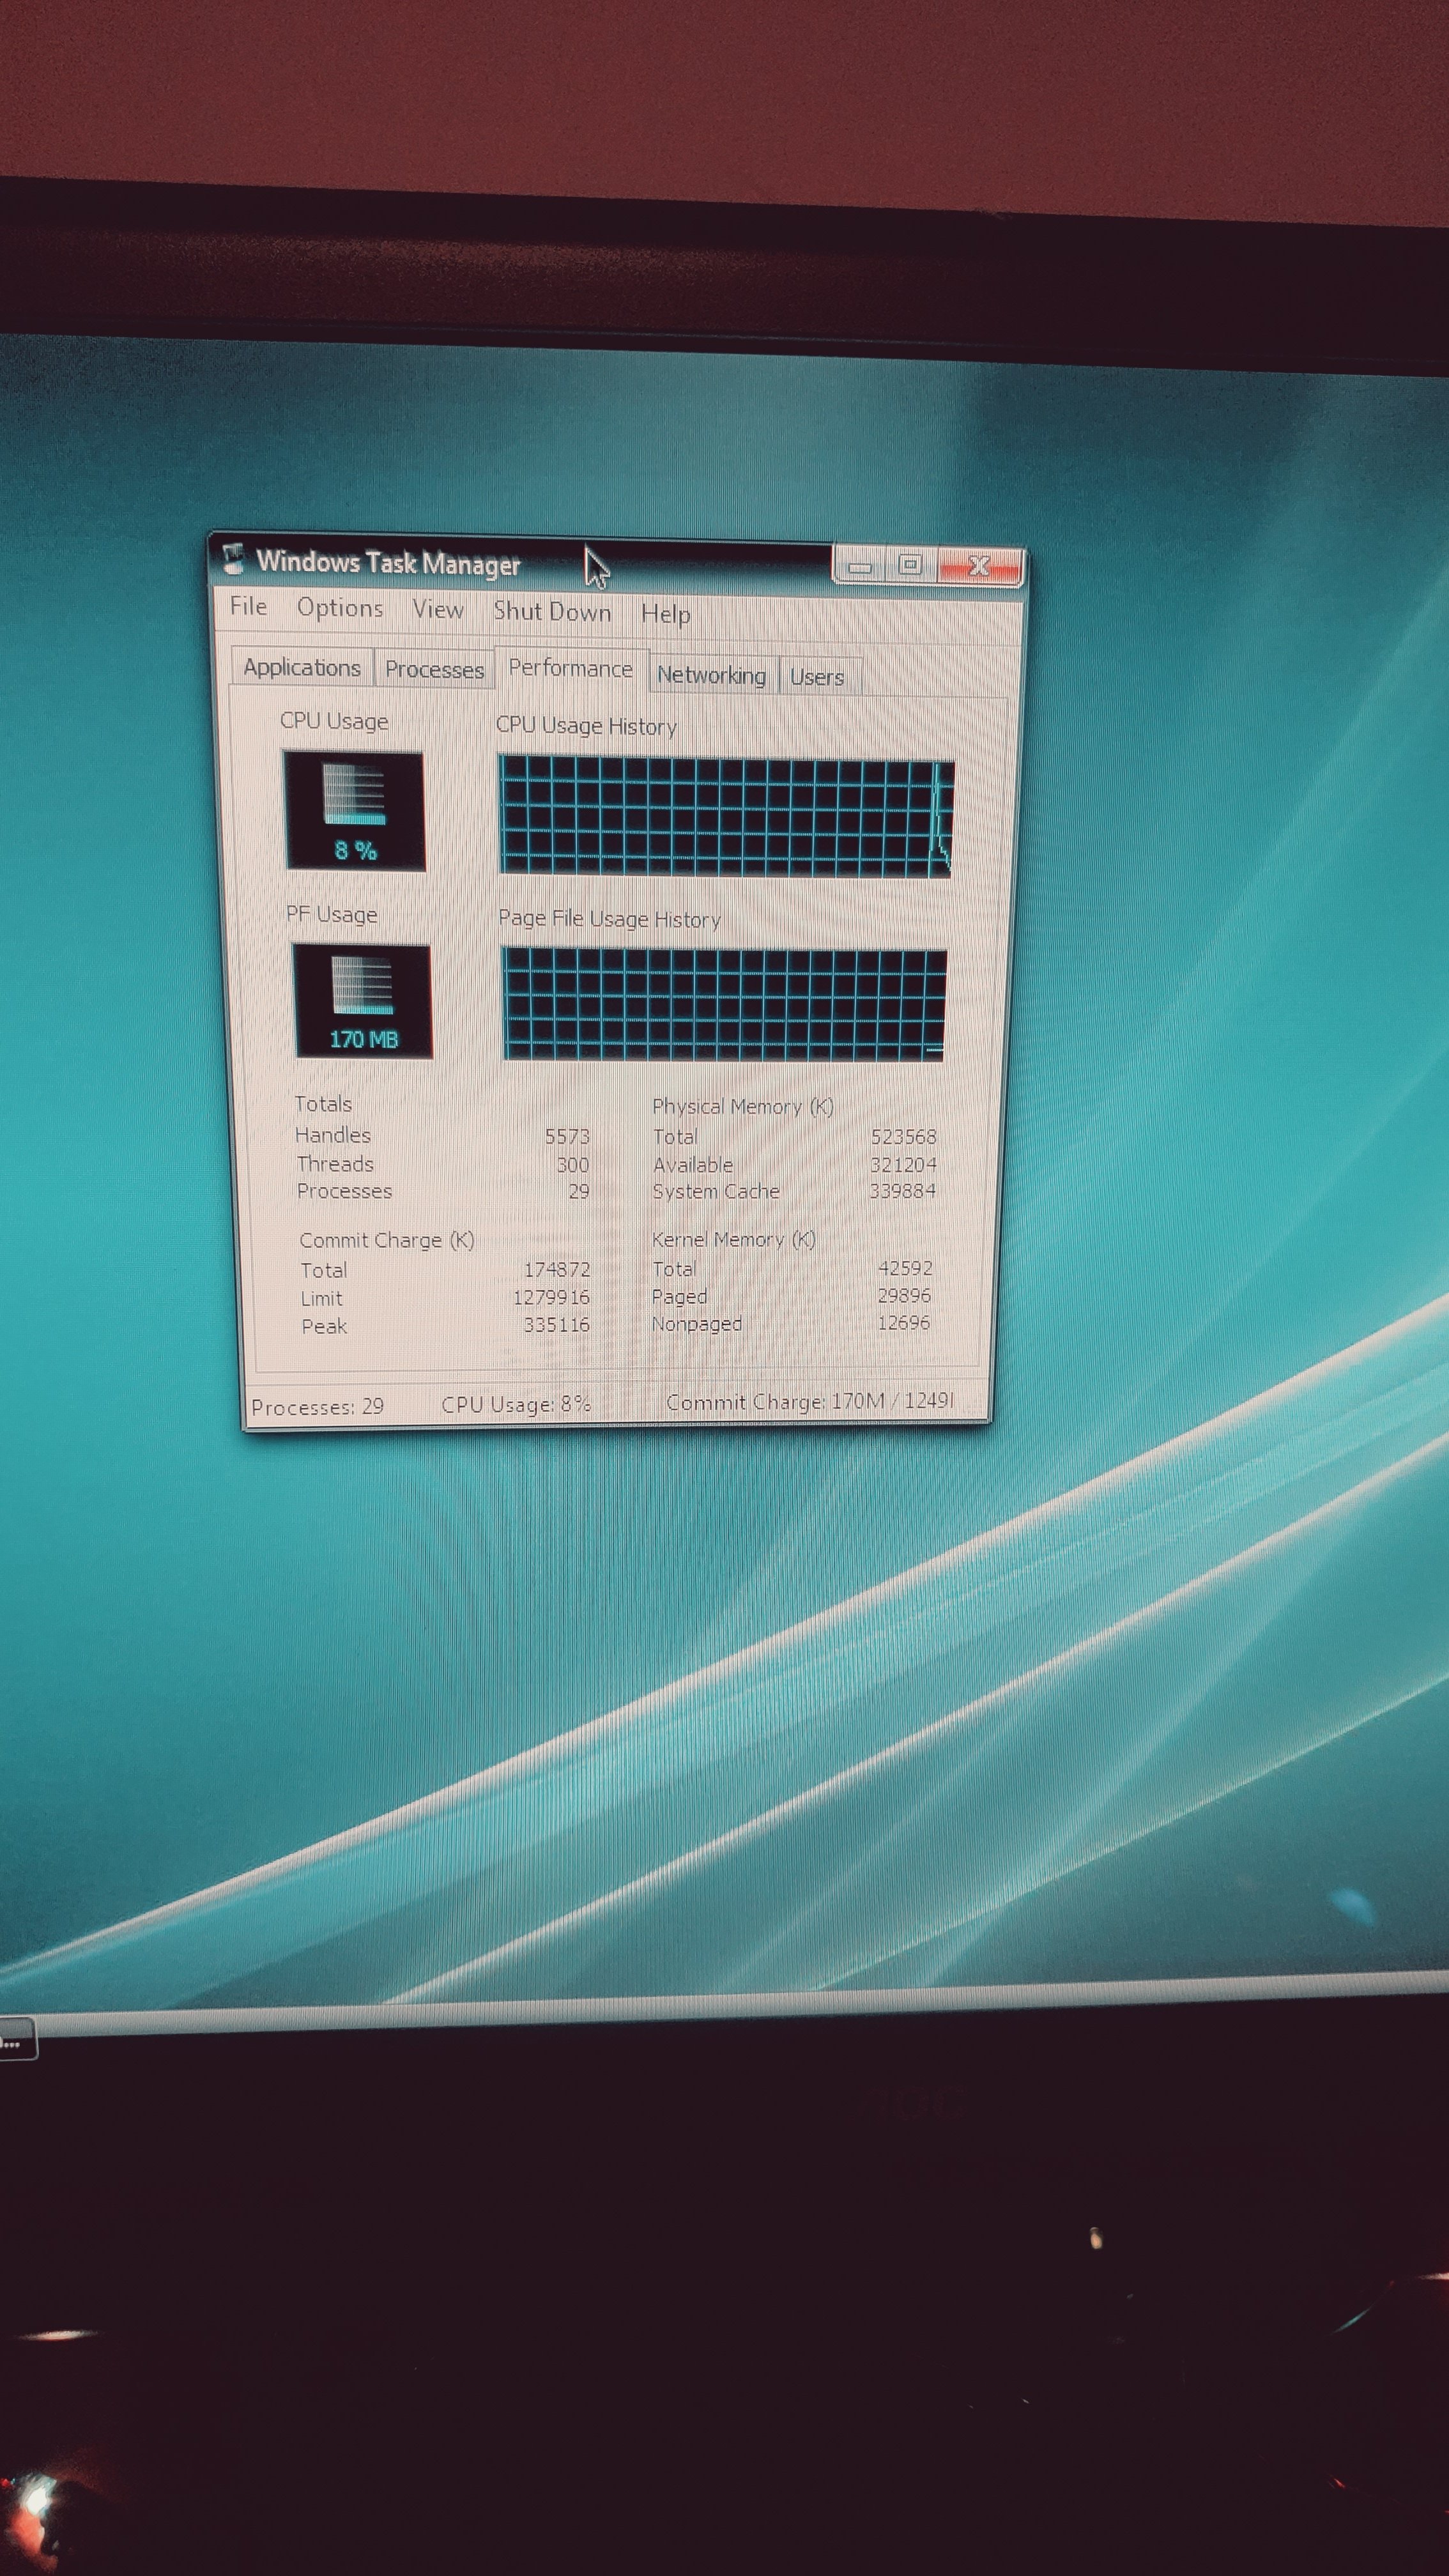The width and height of the screenshot is (1449, 2576).
Task: Maximize the Task Manager window
Action: tap(910, 566)
